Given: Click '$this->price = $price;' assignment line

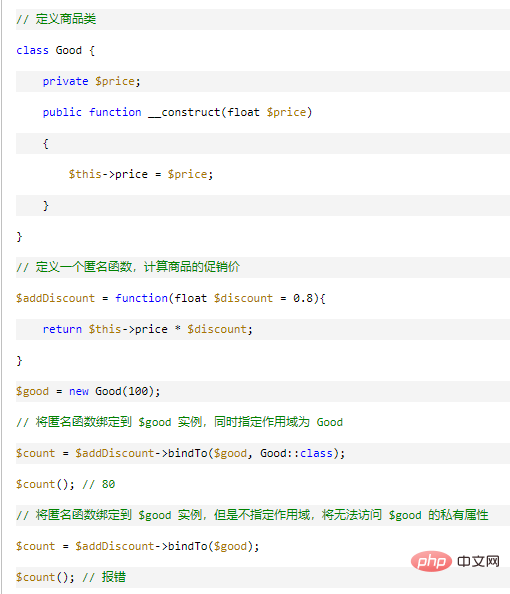Looking at the screenshot, I should point(141,174).
